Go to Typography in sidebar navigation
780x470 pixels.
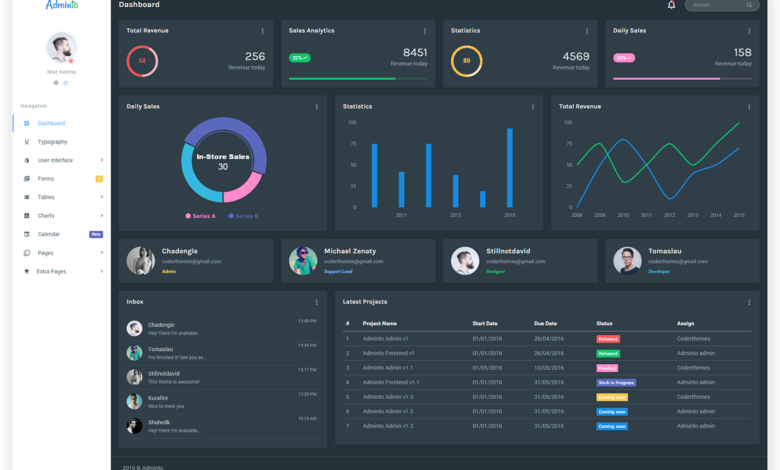point(52,142)
